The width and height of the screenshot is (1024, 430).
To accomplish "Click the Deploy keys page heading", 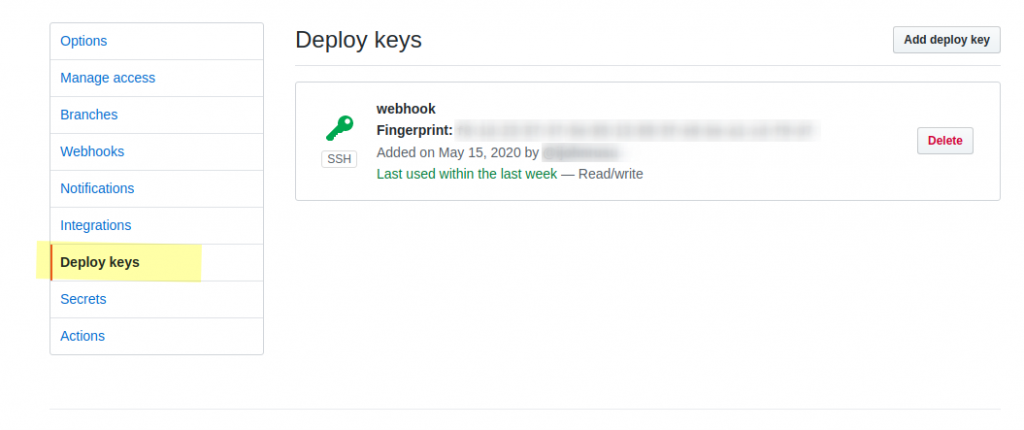I will click(359, 40).
